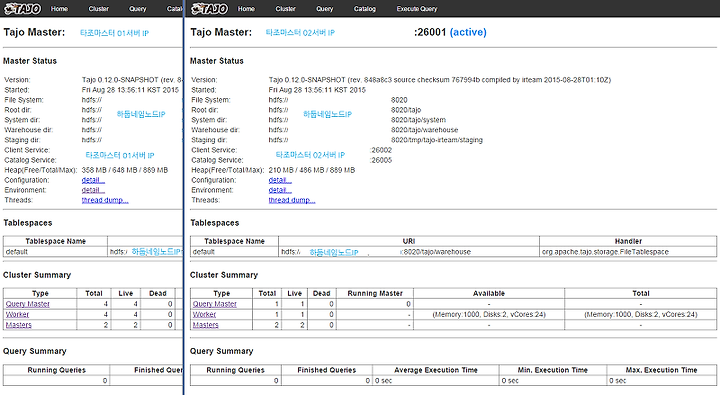Open thread dump link in right window
Viewport: 720px width, 395px height.
click(x=292, y=200)
